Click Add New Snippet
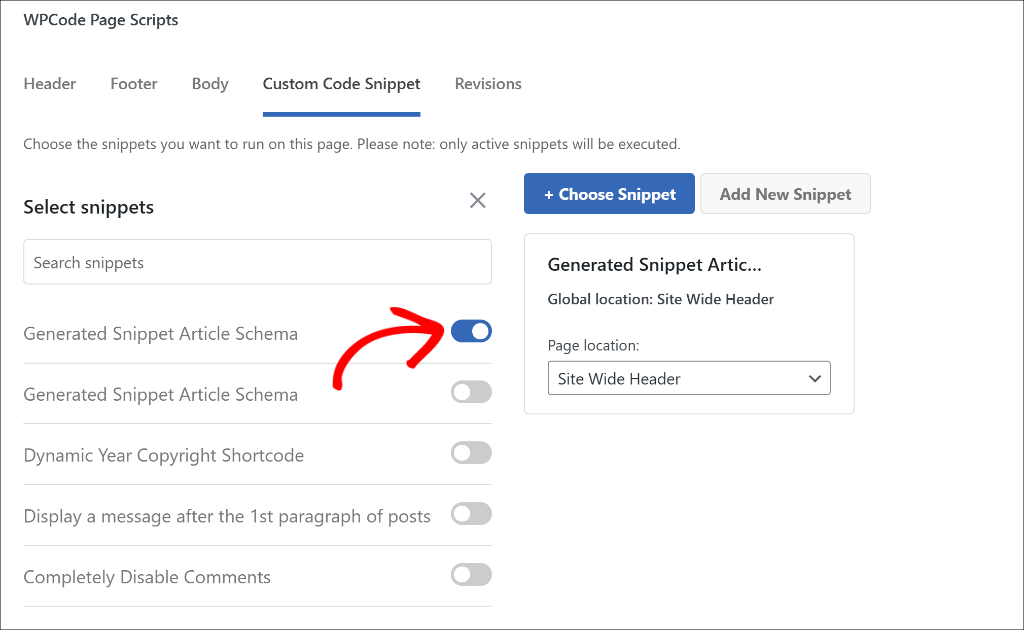Image resolution: width=1024 pixels, height=630 pixels. pos(785,193)
